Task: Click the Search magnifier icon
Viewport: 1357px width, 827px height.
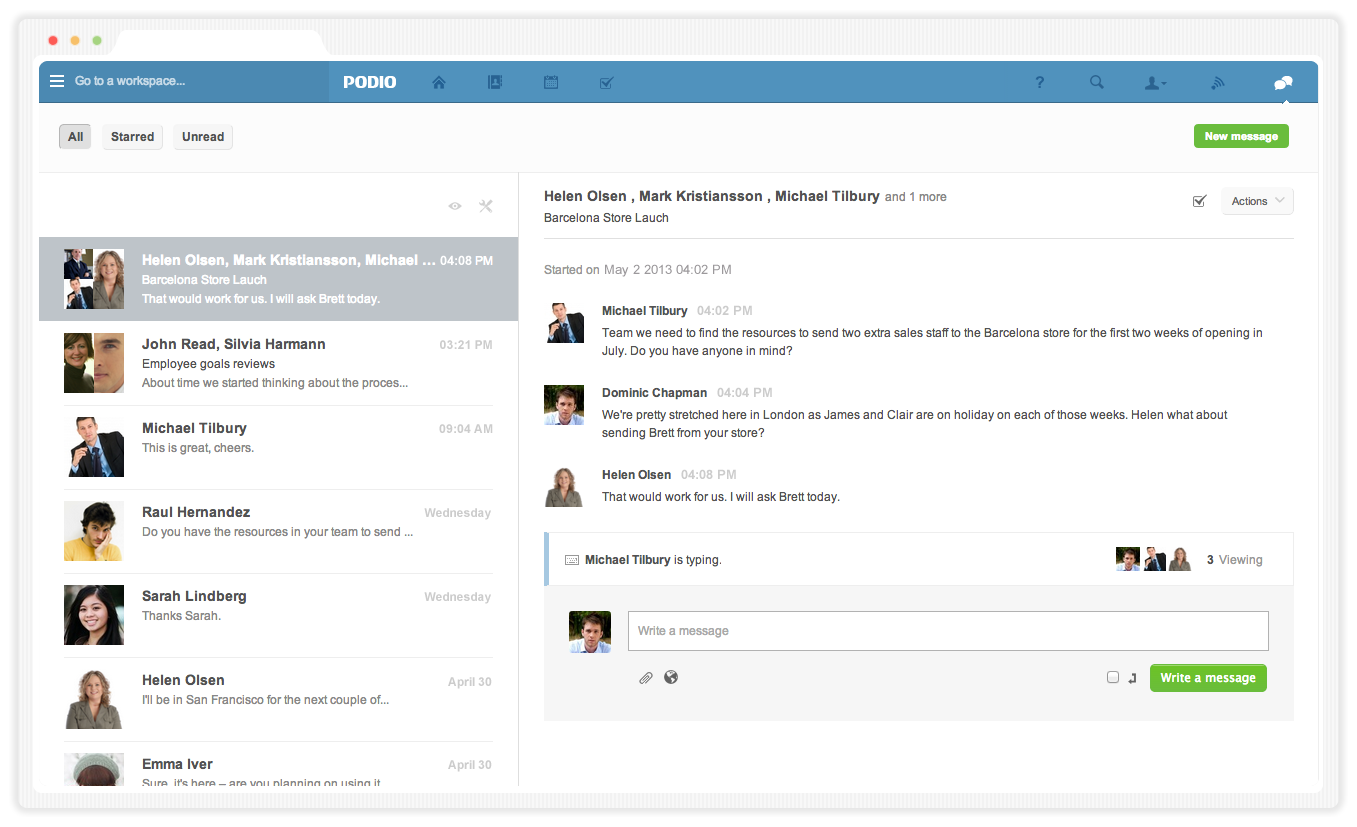Action: point(1097,82)
